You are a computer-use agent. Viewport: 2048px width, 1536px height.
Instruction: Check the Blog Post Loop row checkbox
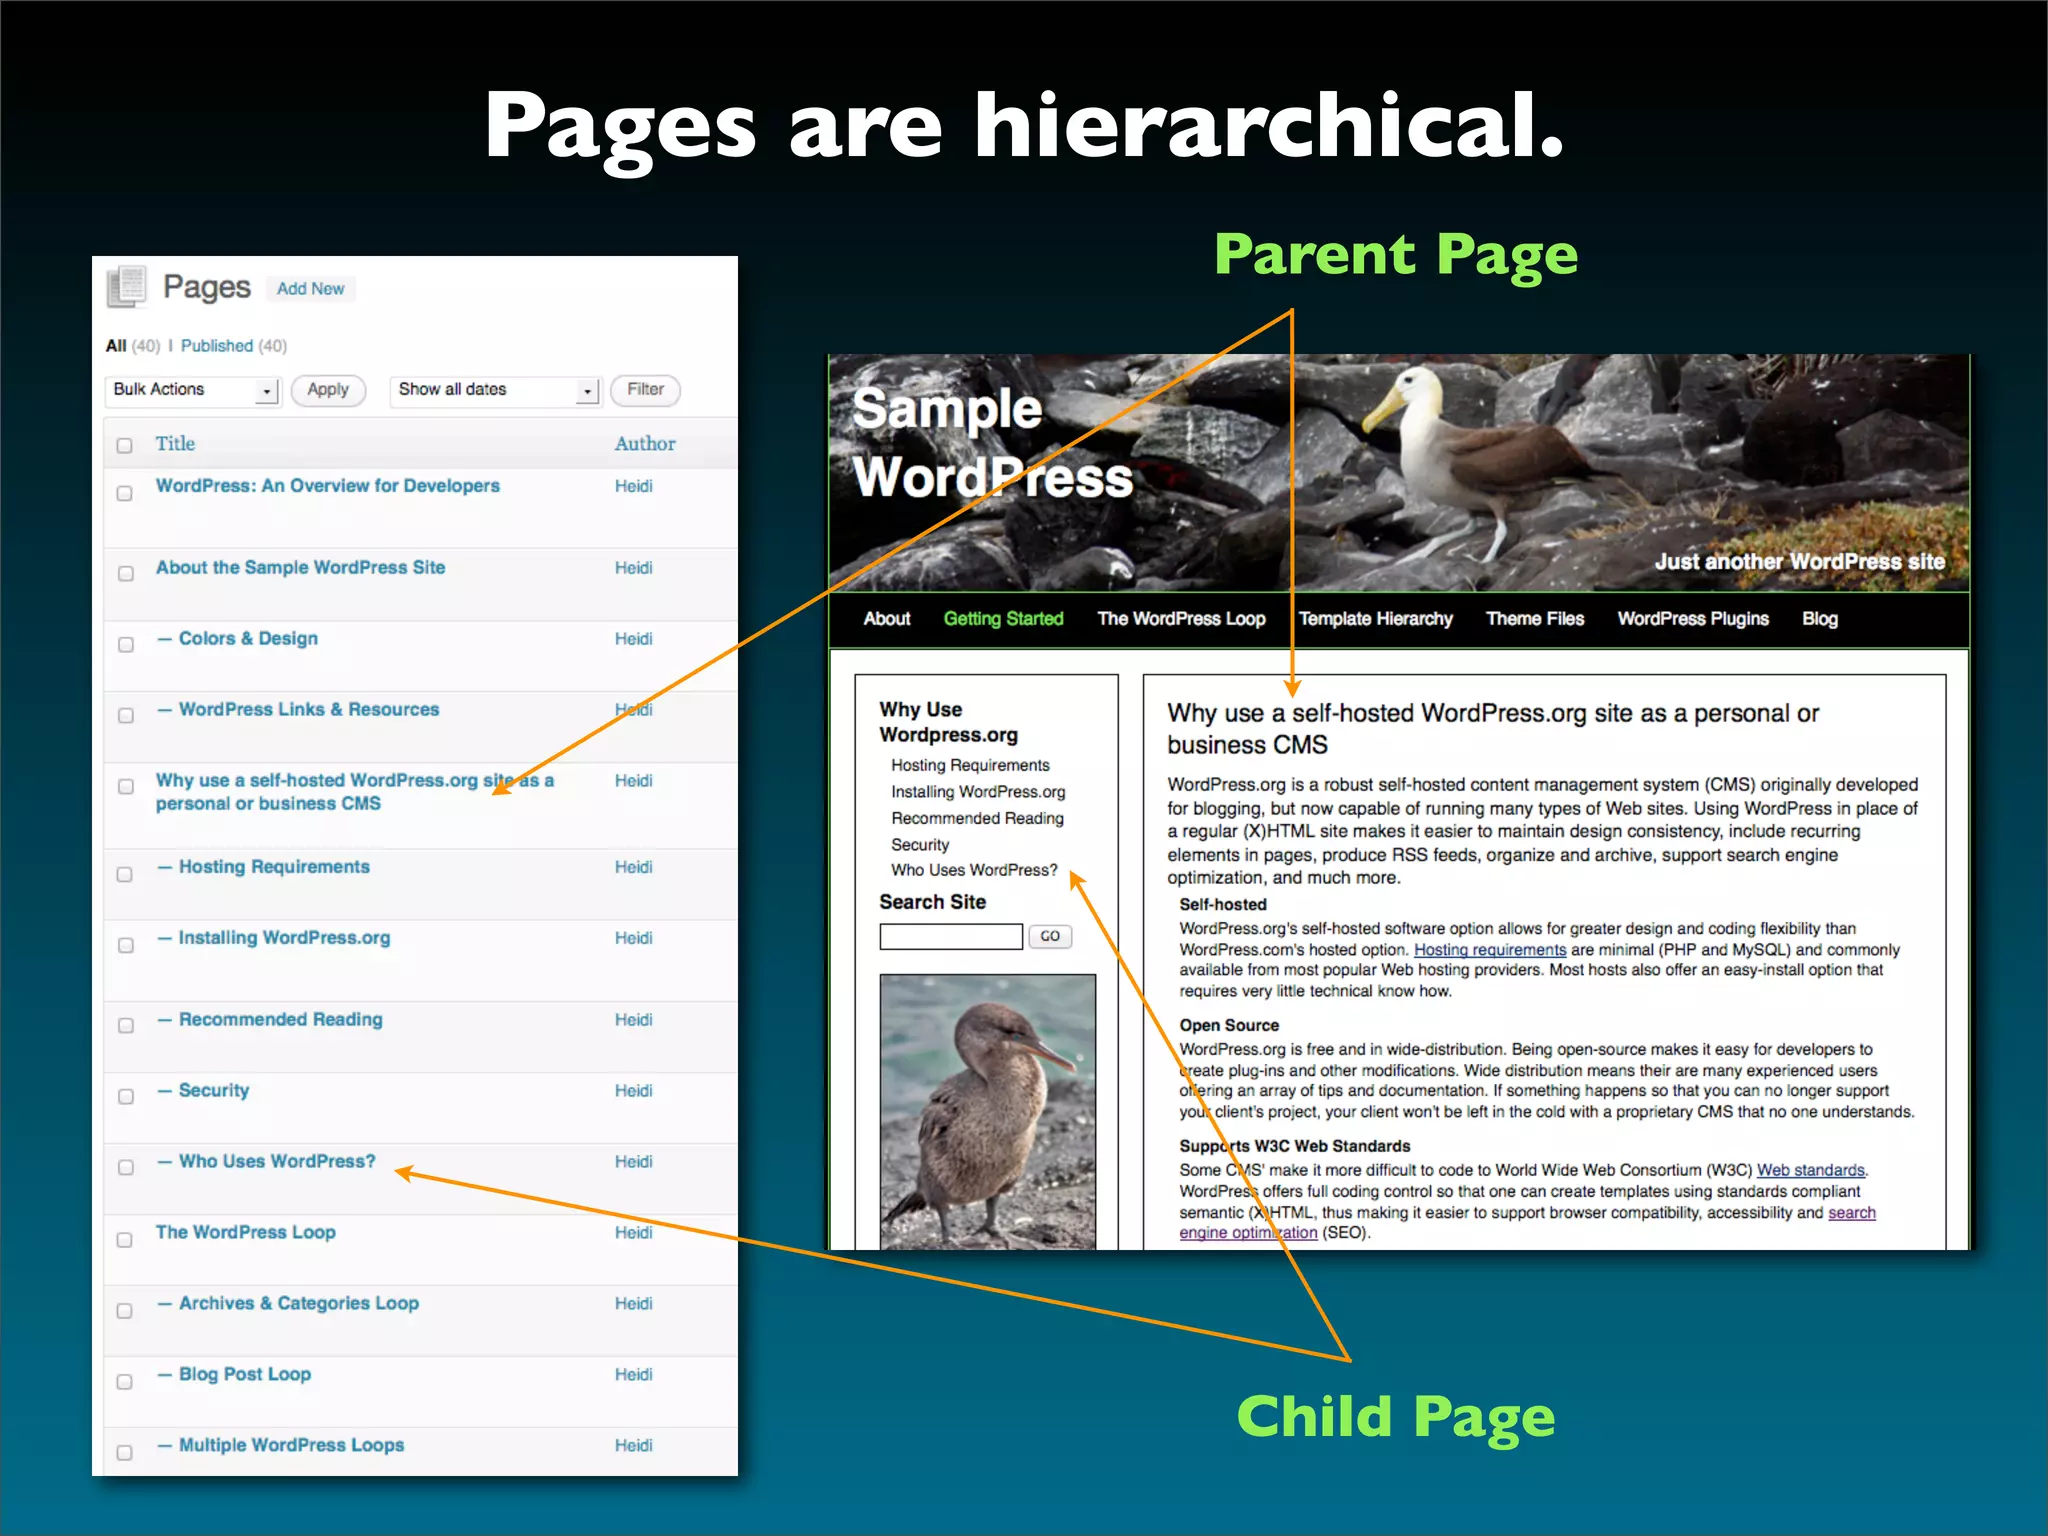(x=125, y=1382)
